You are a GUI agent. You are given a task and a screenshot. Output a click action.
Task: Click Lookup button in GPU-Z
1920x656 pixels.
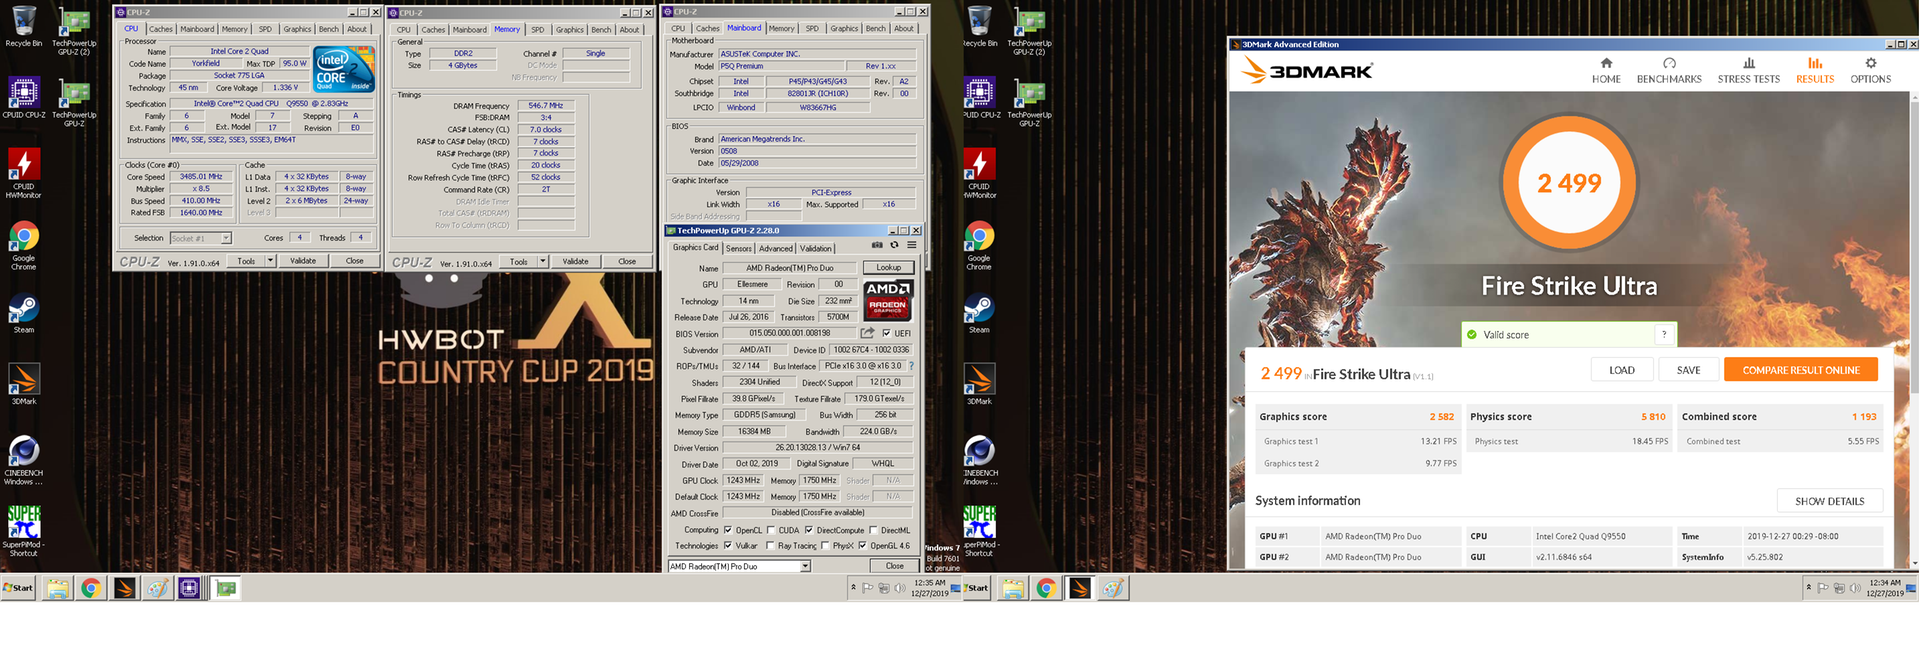pyautogui.click(x=889, y=267)
